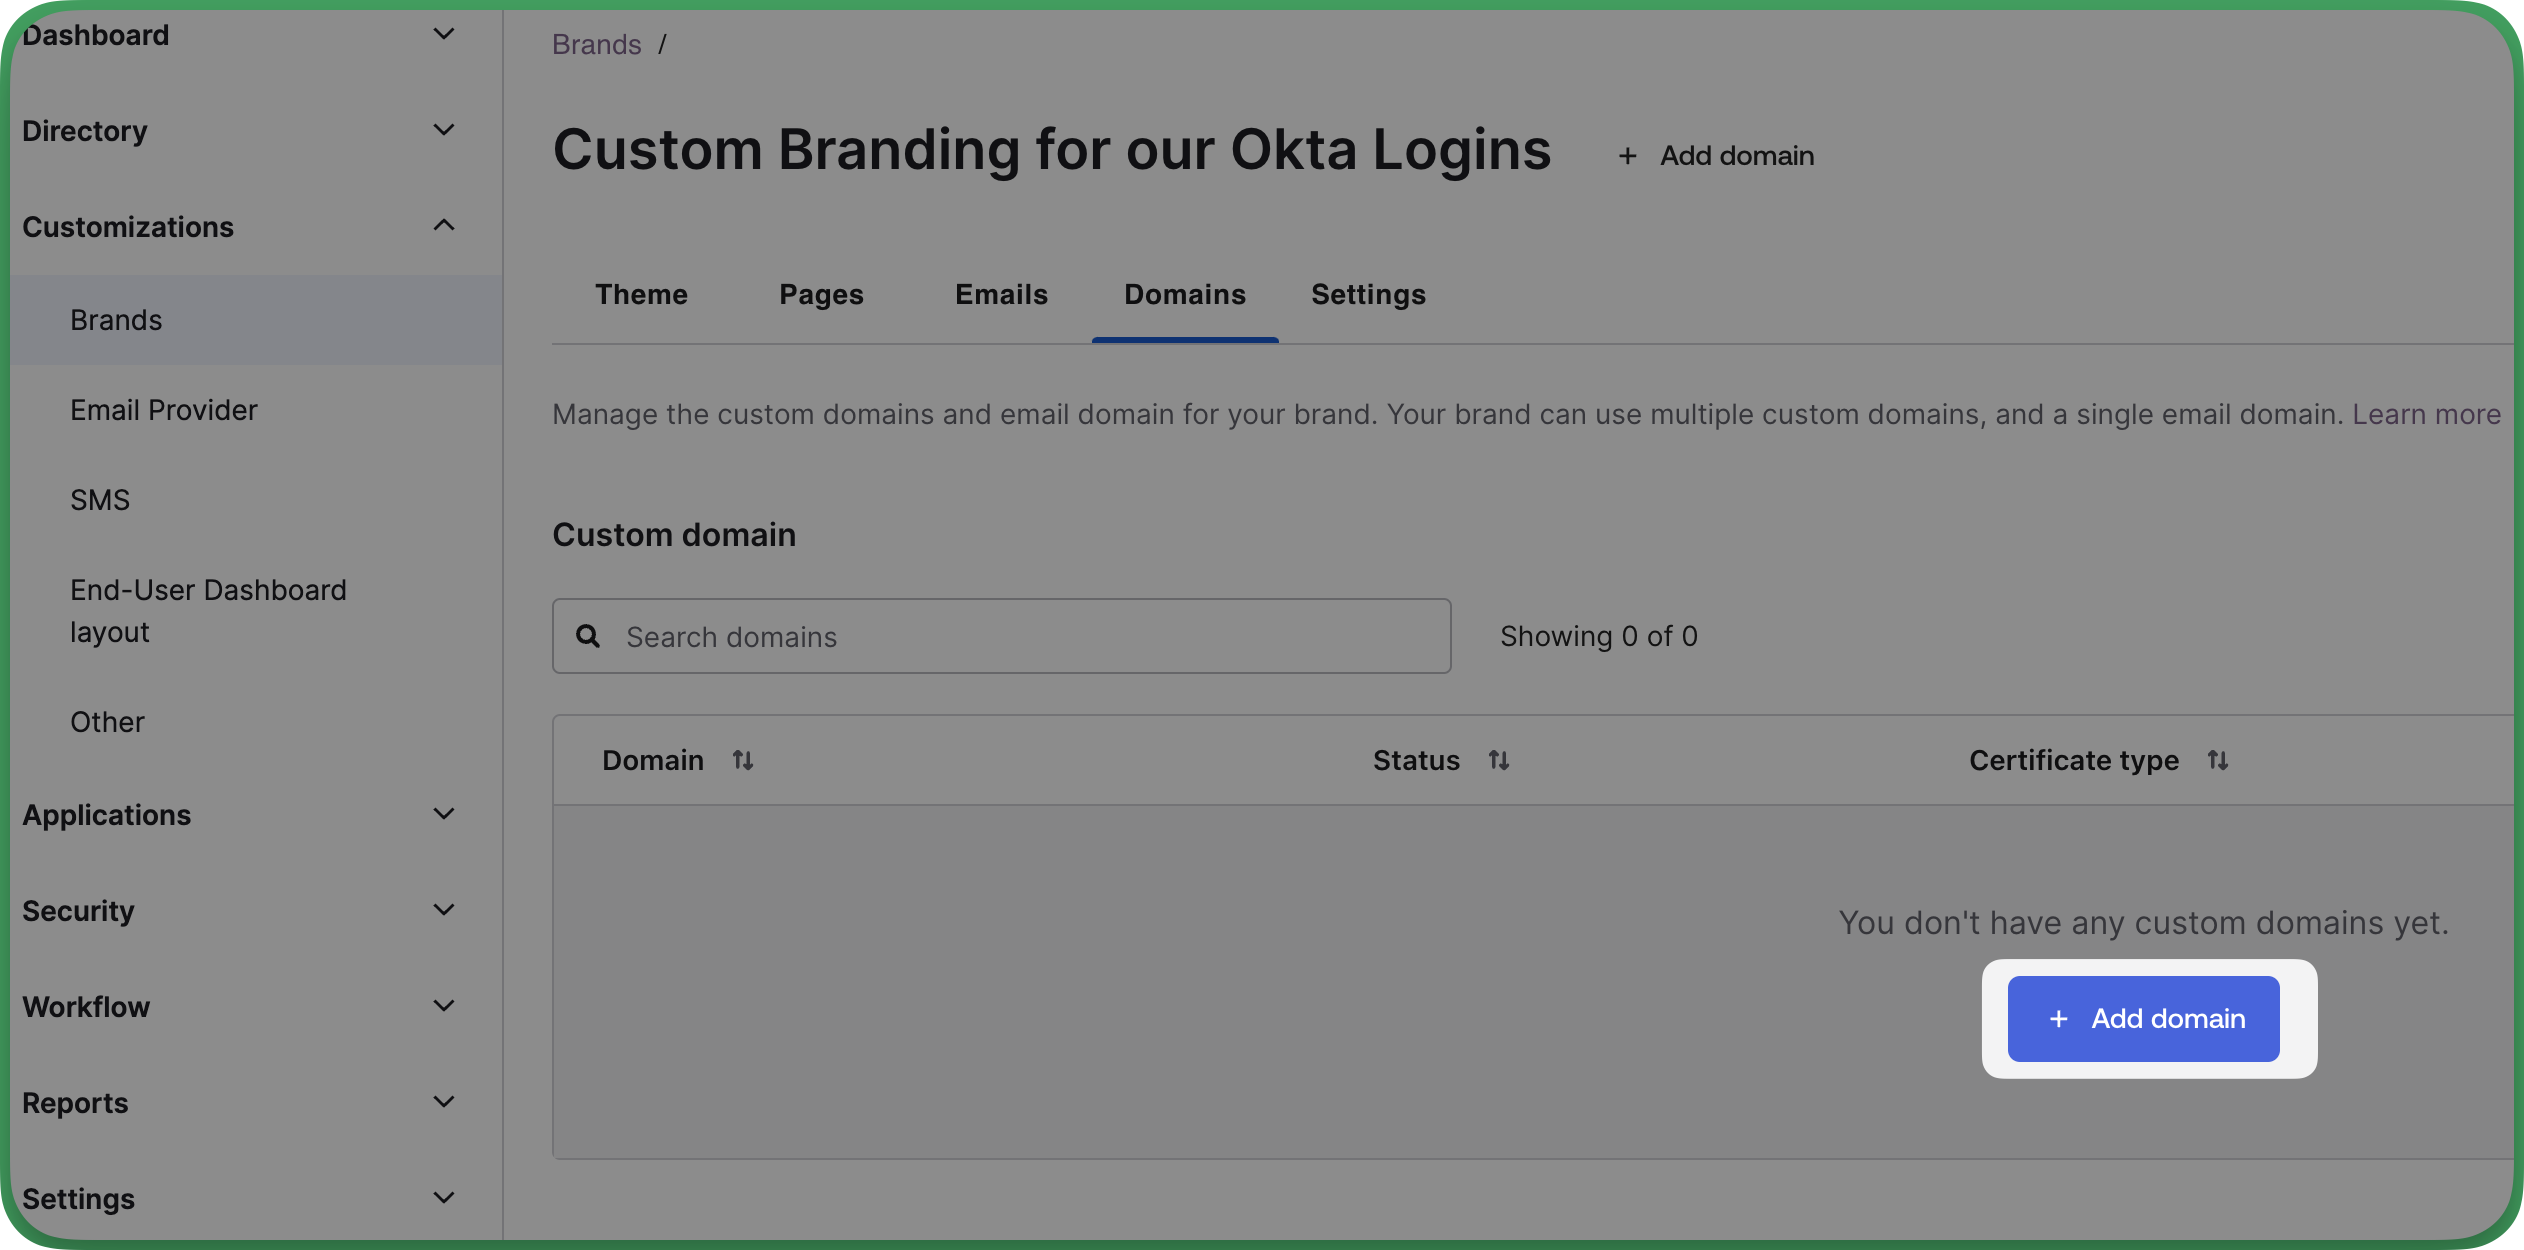Viewport: 2524px width, 1250px height.
Task: Open the brand Settings tab
Action: pos(1368,295)
